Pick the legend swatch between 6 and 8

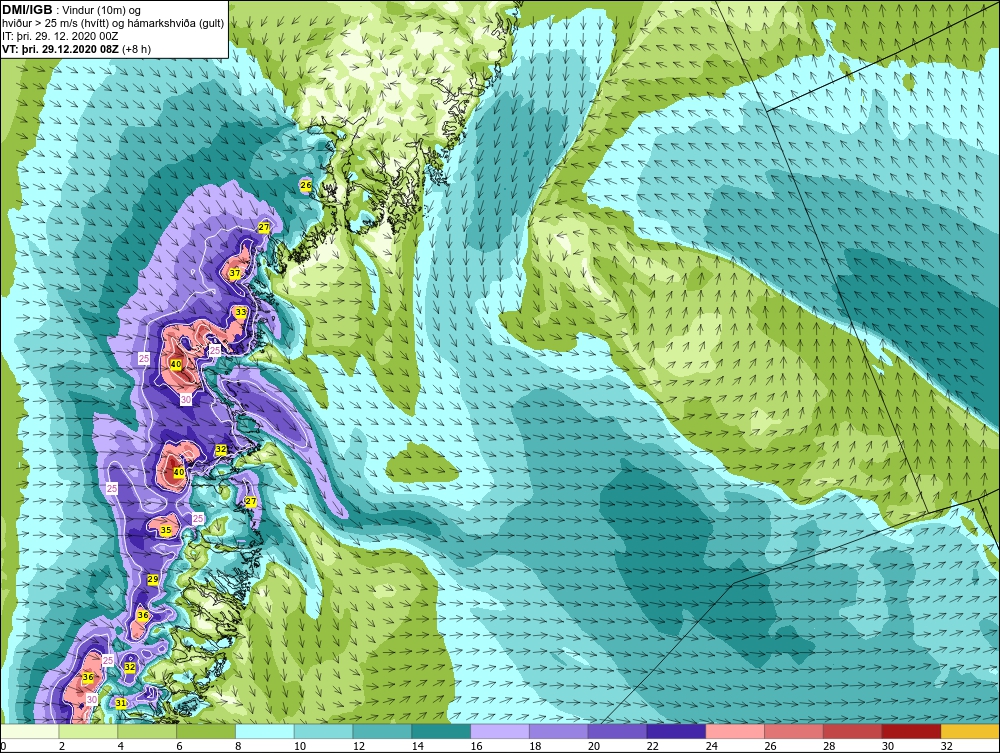pos(206,731)
